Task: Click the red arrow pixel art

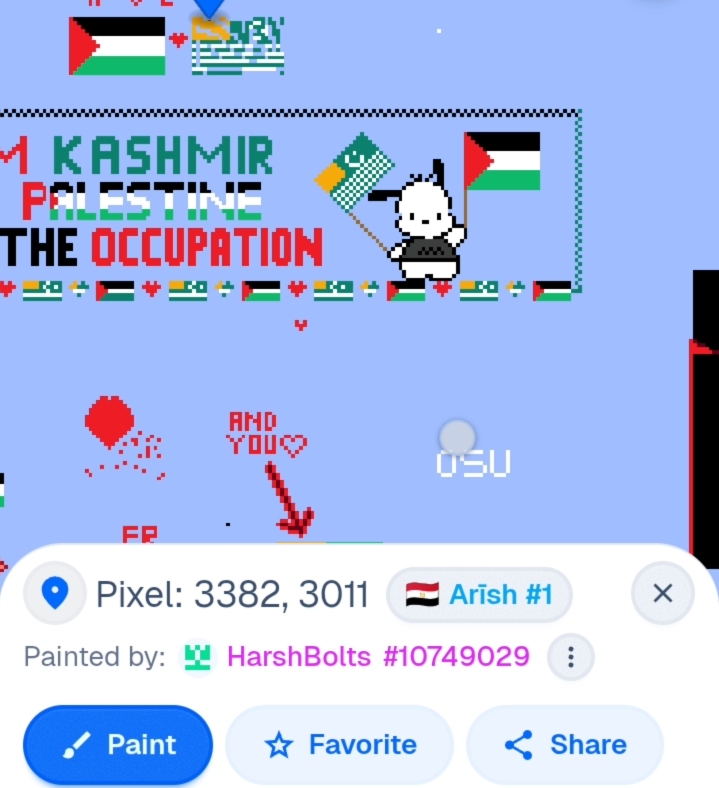Action: 289,500
